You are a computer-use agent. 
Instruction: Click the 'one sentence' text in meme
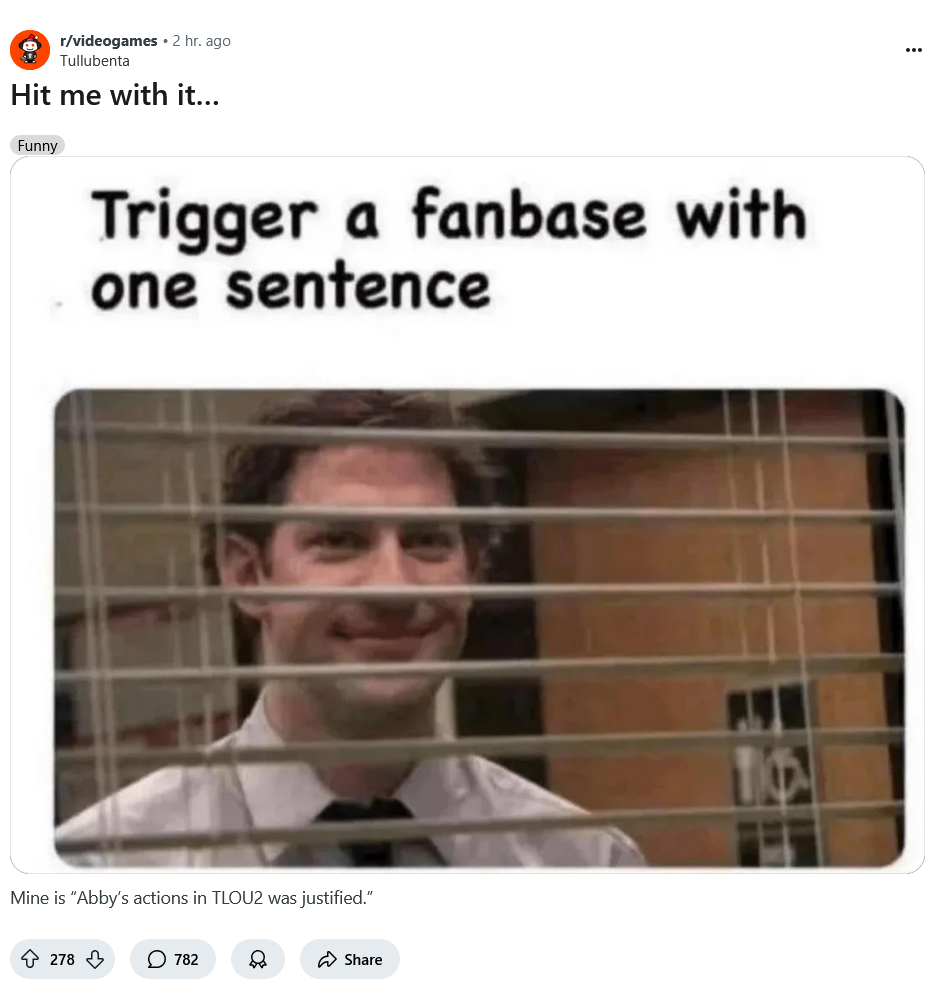[x=290, y=287]
